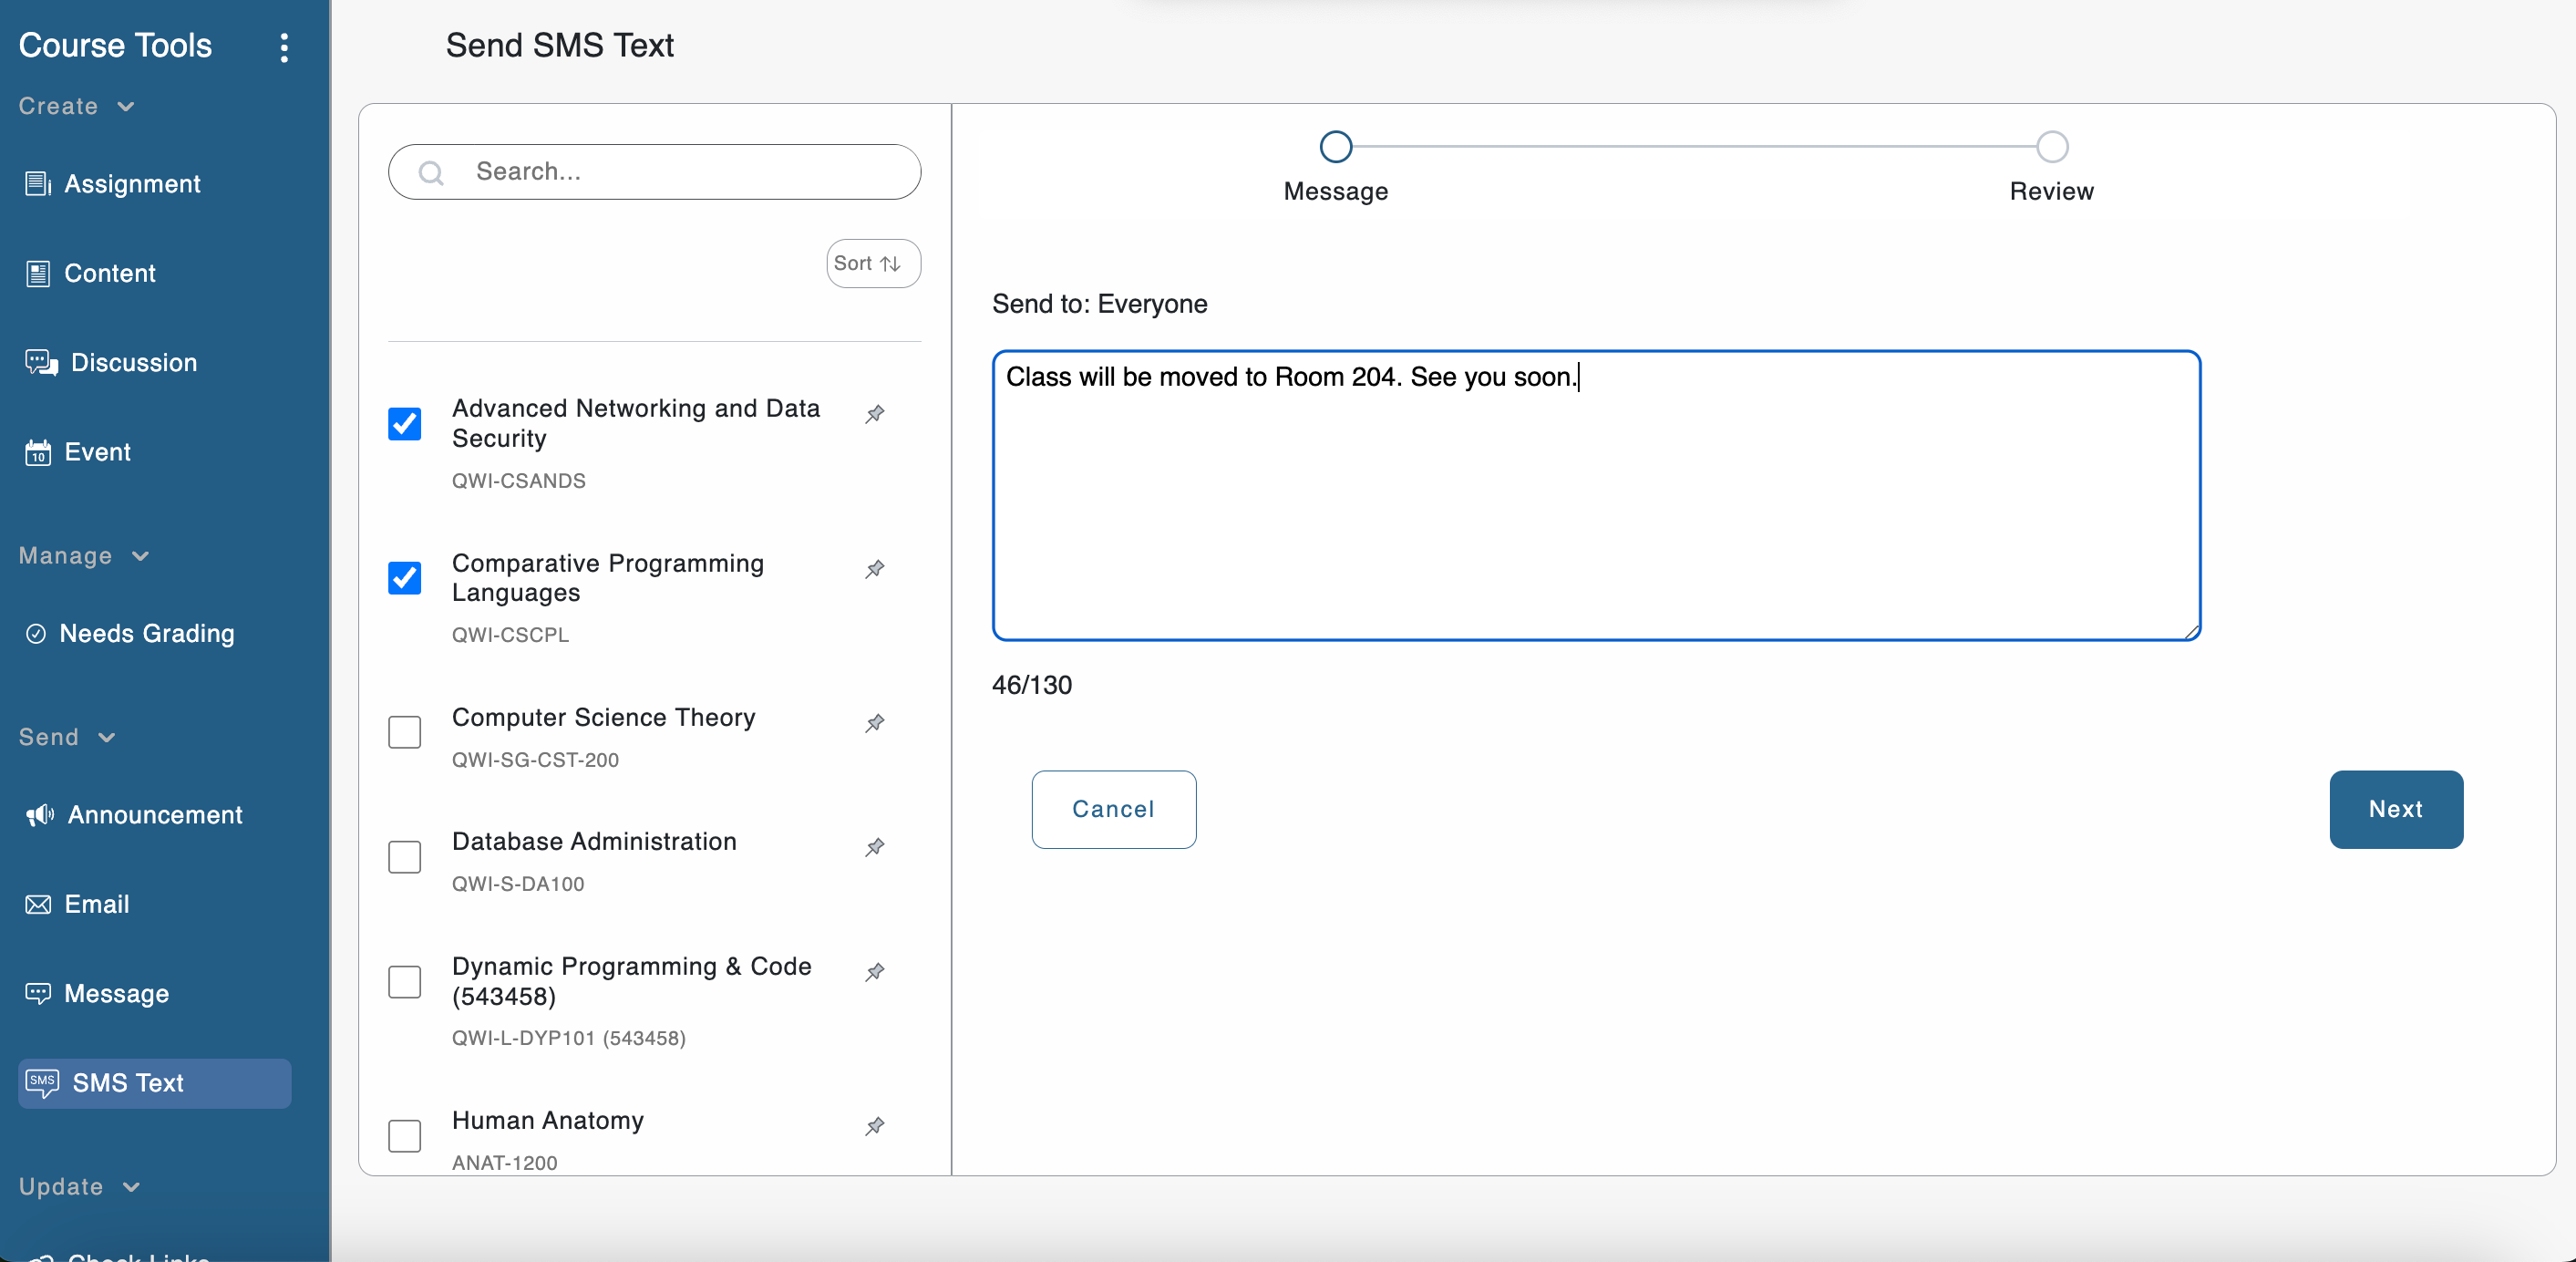Viewport: 2576px width, 1262px height.
Task: Click the Cancel button
Action: coord(1113,809)
